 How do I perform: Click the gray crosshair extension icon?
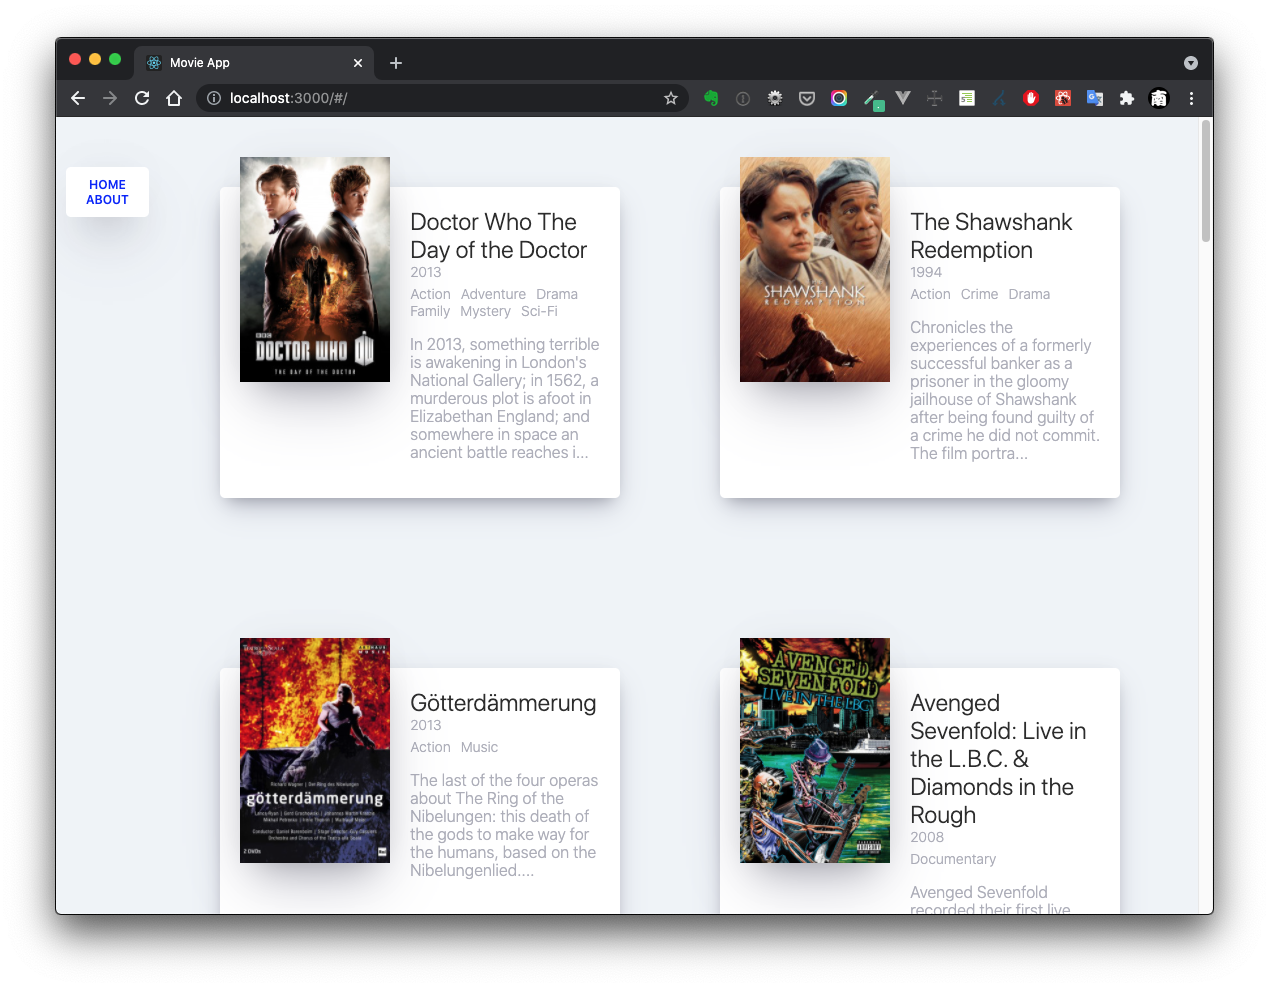coord(935,98)
